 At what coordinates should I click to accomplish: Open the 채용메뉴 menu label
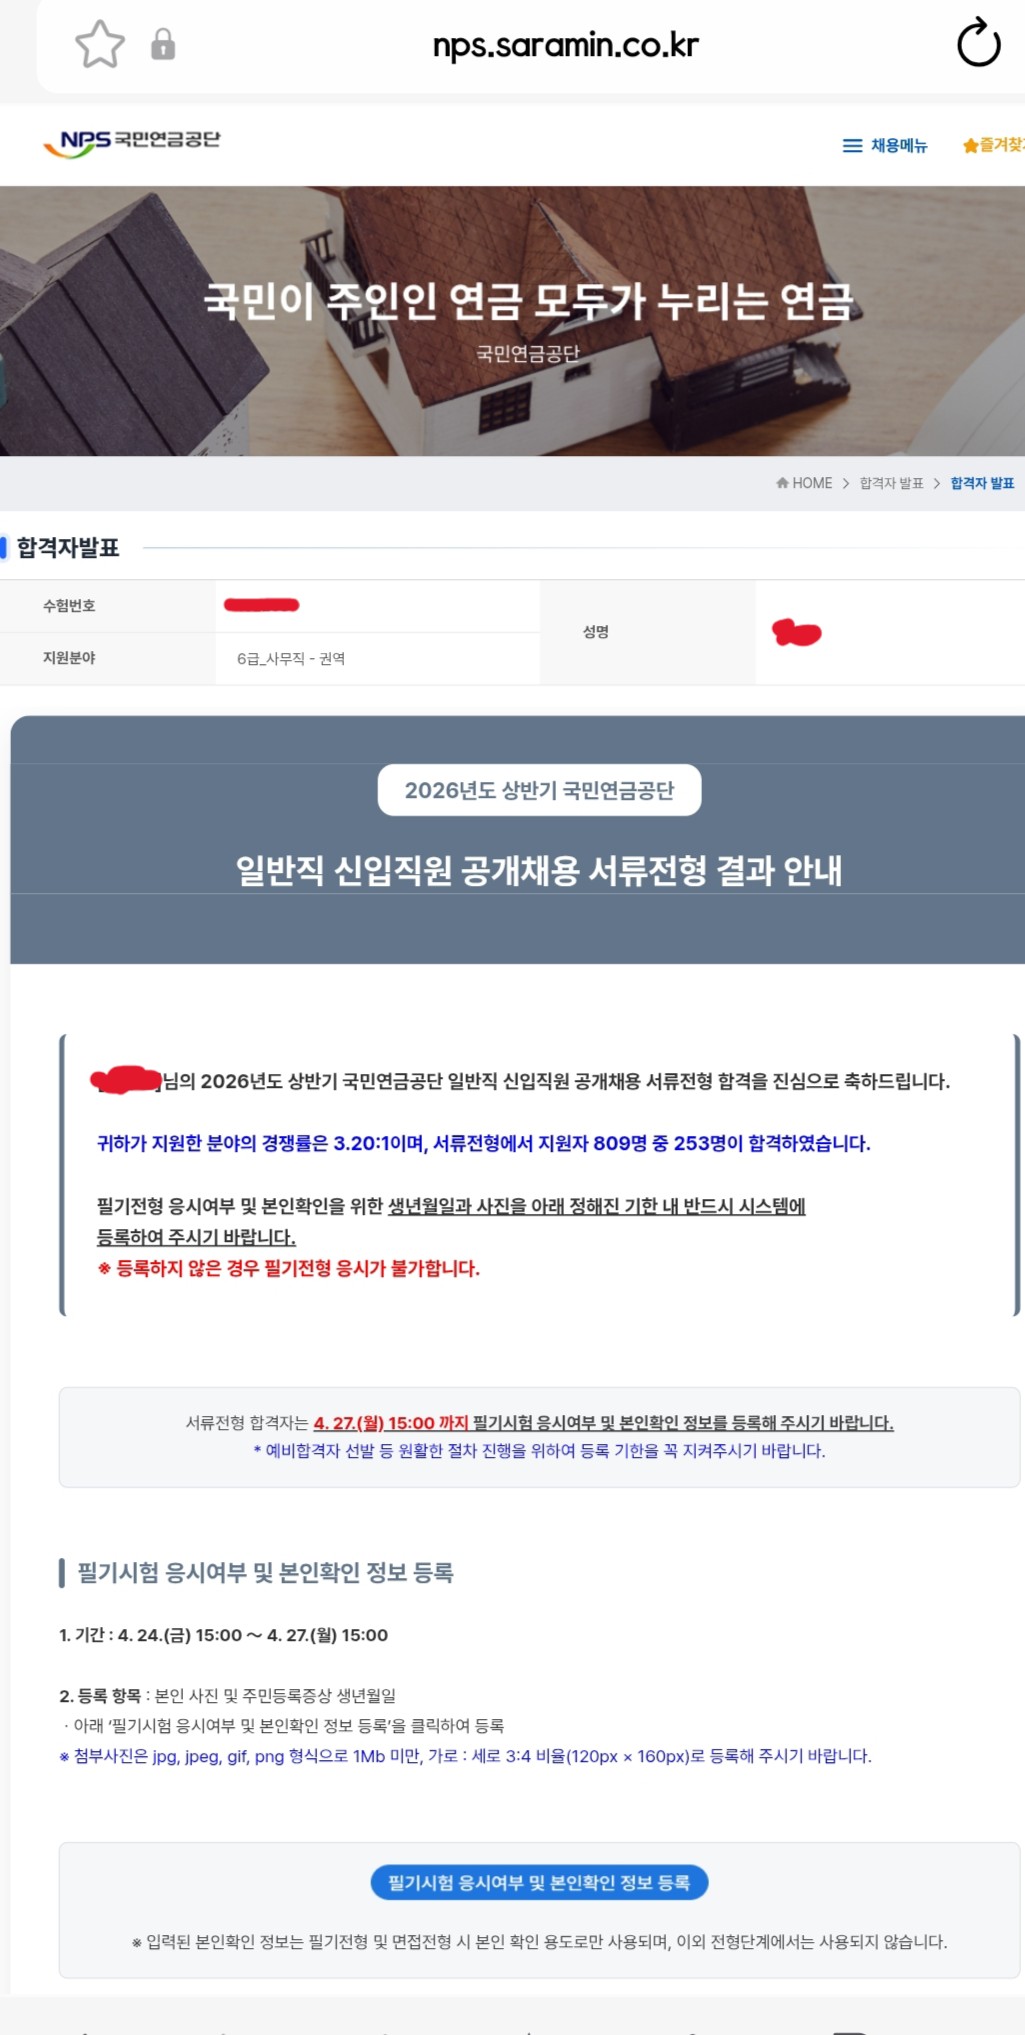coord(899,146)
